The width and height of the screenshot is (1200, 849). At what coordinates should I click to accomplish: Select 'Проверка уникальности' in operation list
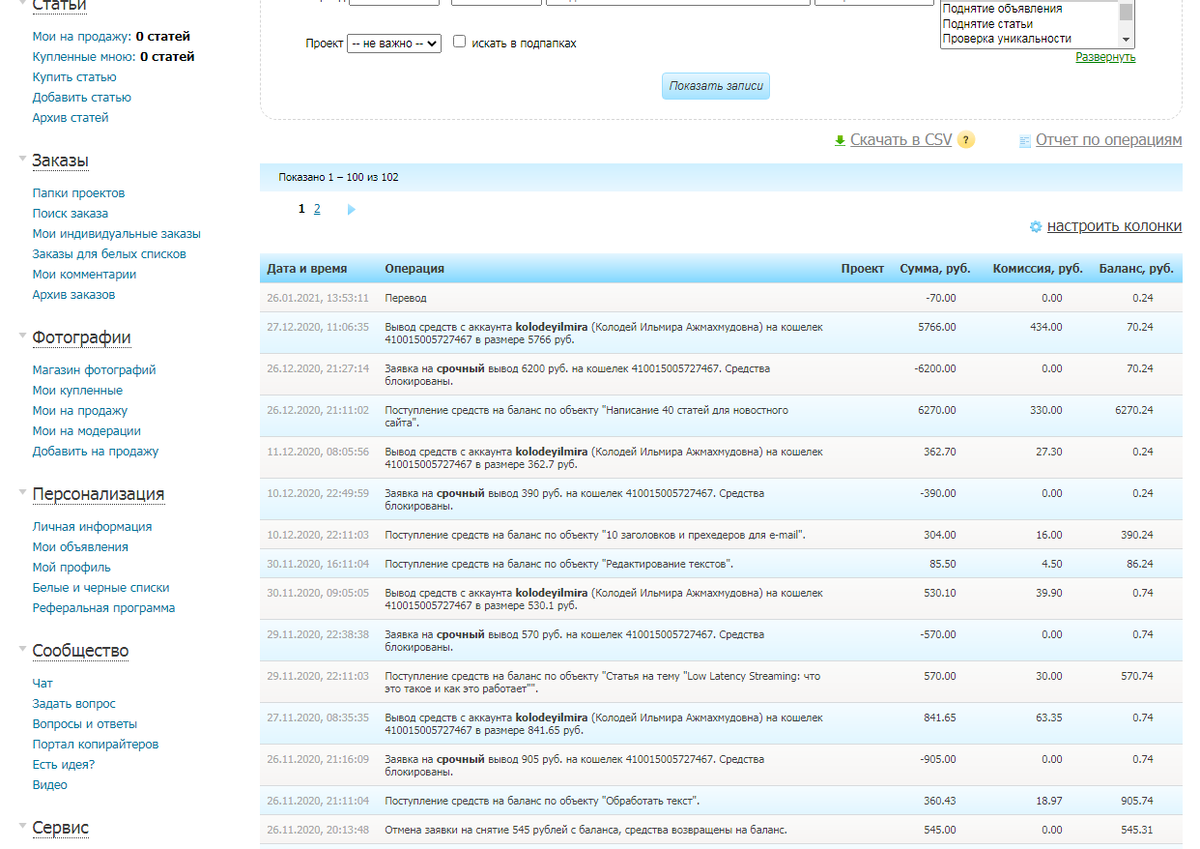1007,39
